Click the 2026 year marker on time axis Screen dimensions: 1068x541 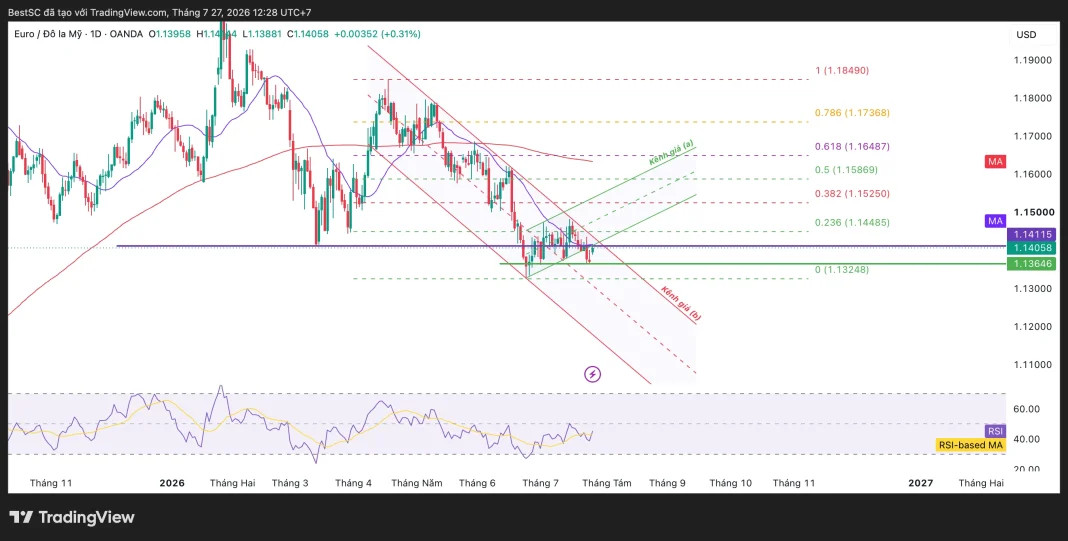point(172,483)
